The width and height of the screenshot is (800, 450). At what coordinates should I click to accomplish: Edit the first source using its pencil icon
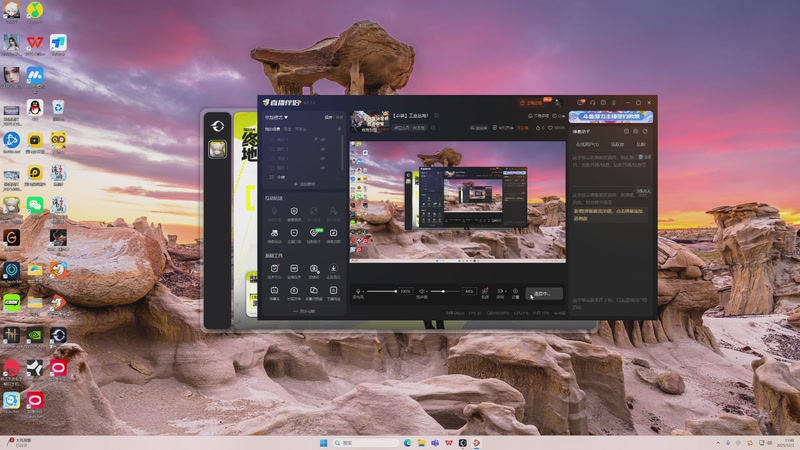[x=316, y=139]
